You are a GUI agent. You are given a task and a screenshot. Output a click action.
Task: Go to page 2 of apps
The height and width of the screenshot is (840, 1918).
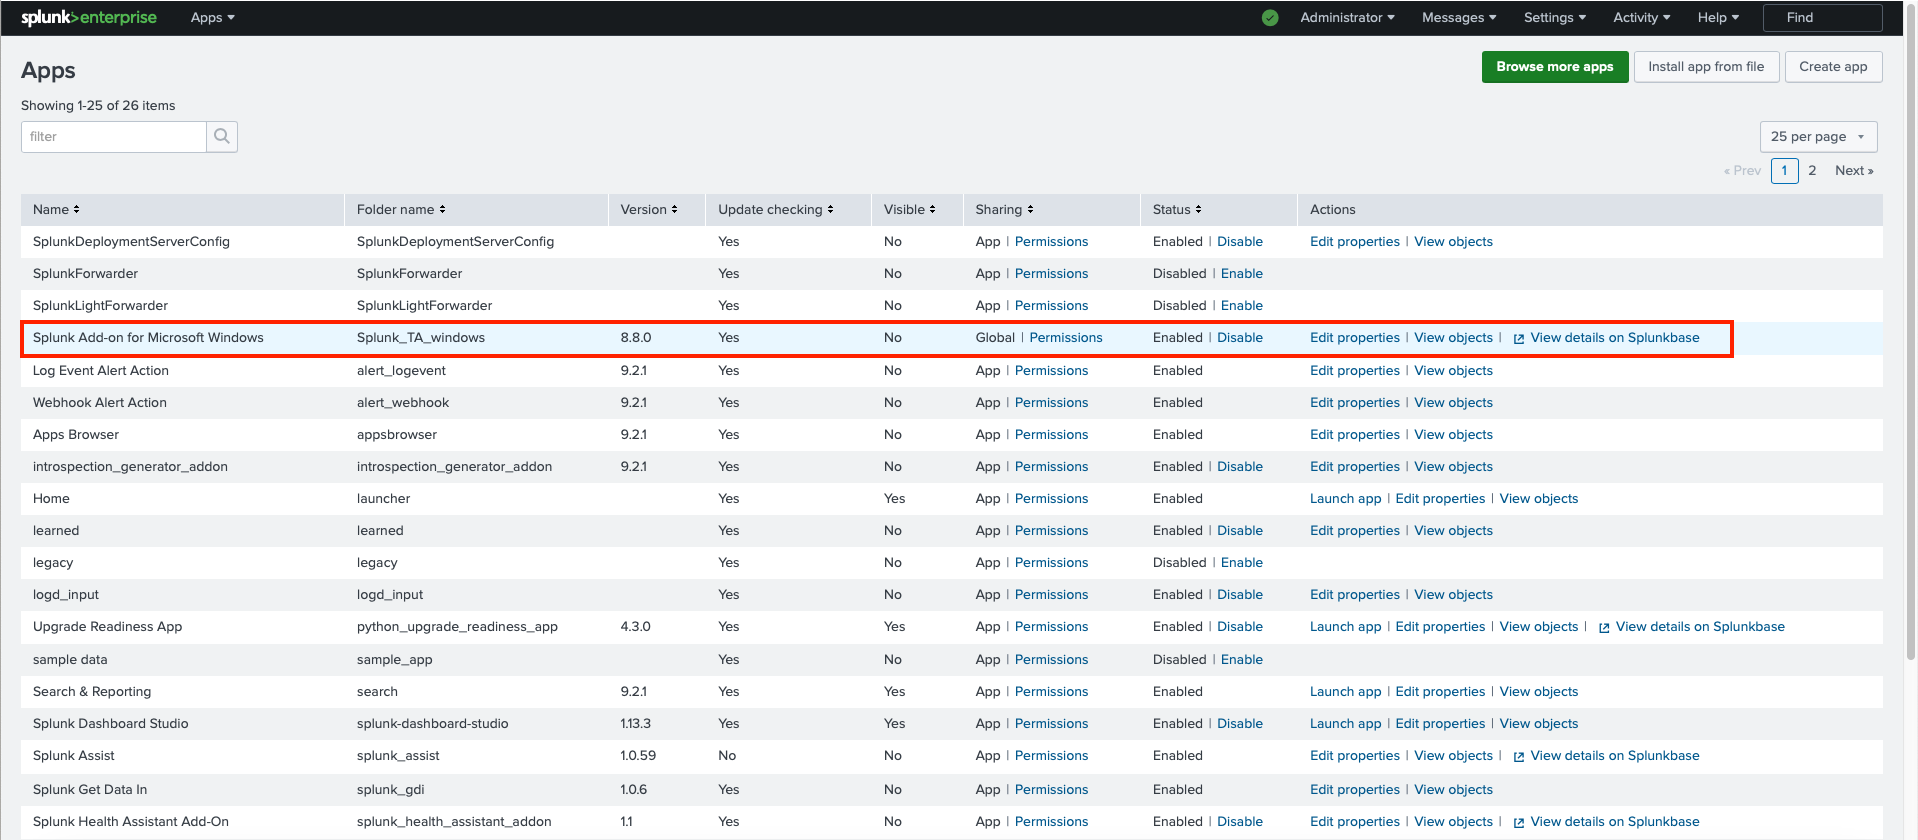point(1812,170)
